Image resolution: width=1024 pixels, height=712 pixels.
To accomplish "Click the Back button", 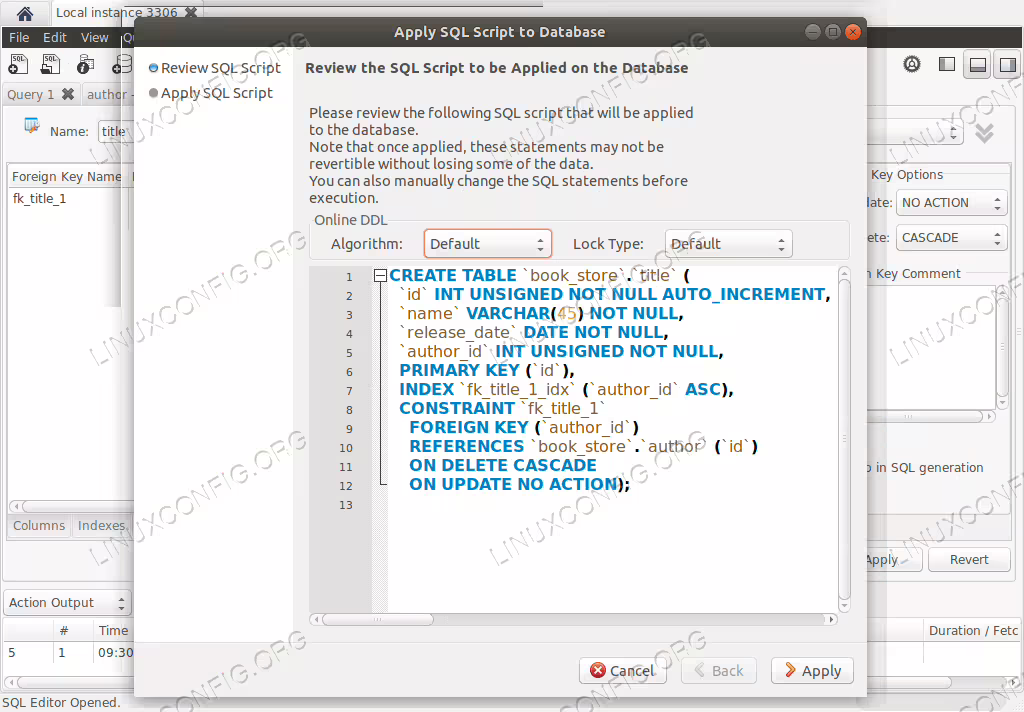I will point(718,671).
